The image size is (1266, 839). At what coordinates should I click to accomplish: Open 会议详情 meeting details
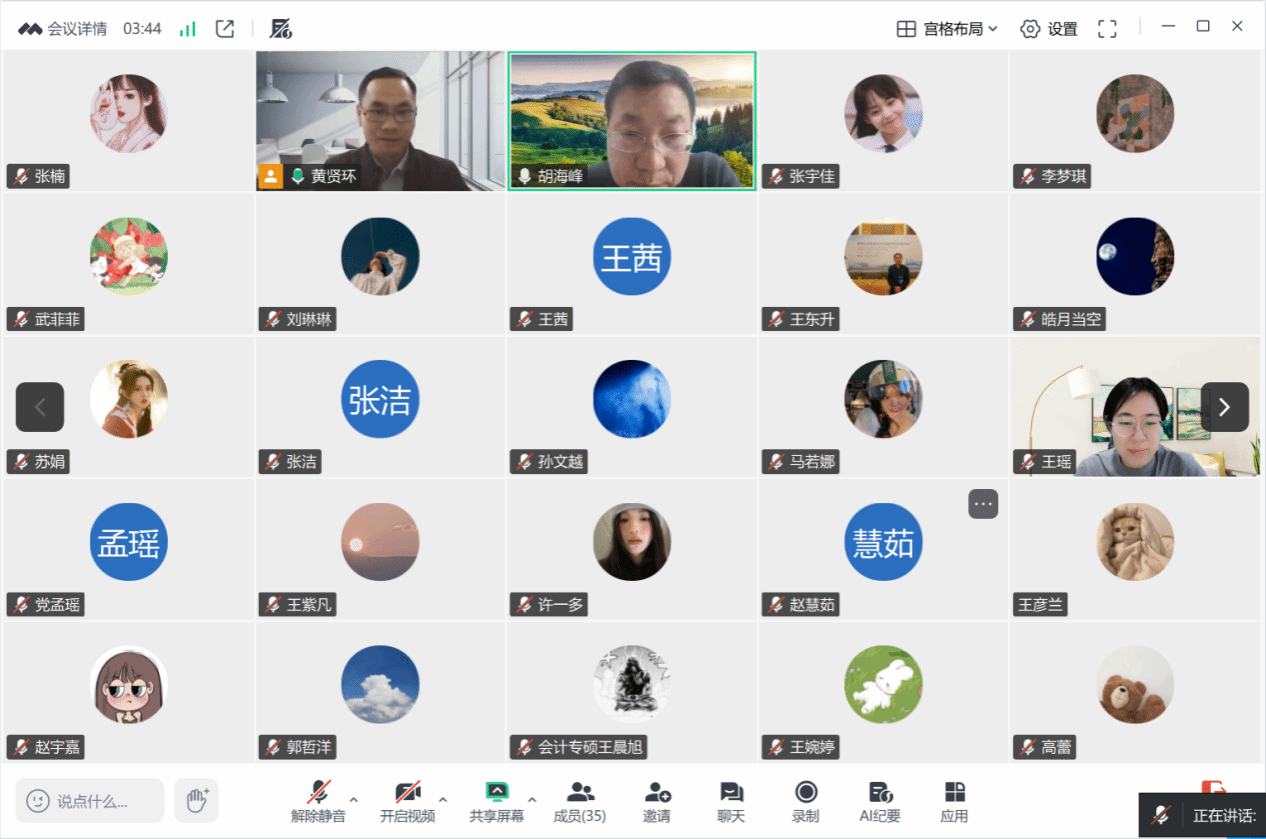(x=62, y=29)
